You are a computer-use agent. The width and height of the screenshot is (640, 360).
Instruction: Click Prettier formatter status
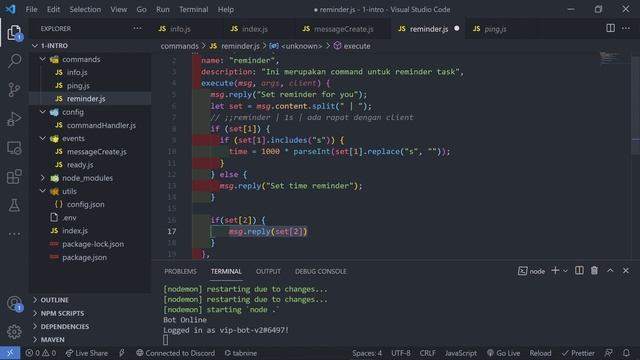578,353
